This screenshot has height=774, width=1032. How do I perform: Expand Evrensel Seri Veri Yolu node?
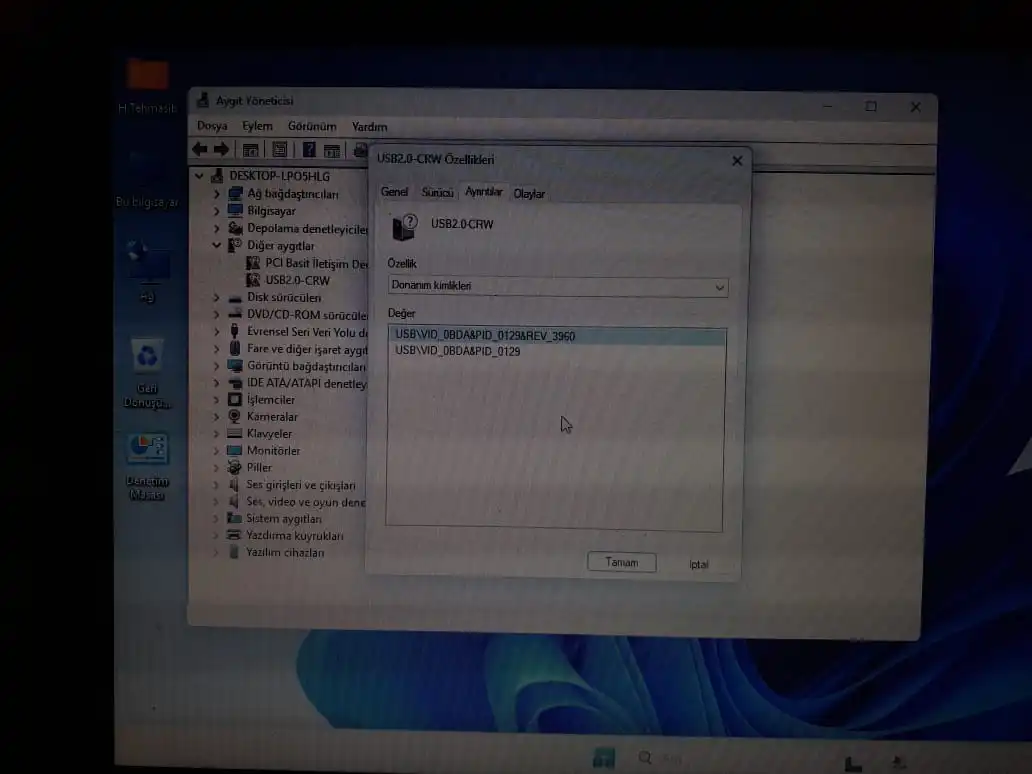(217, 332)
